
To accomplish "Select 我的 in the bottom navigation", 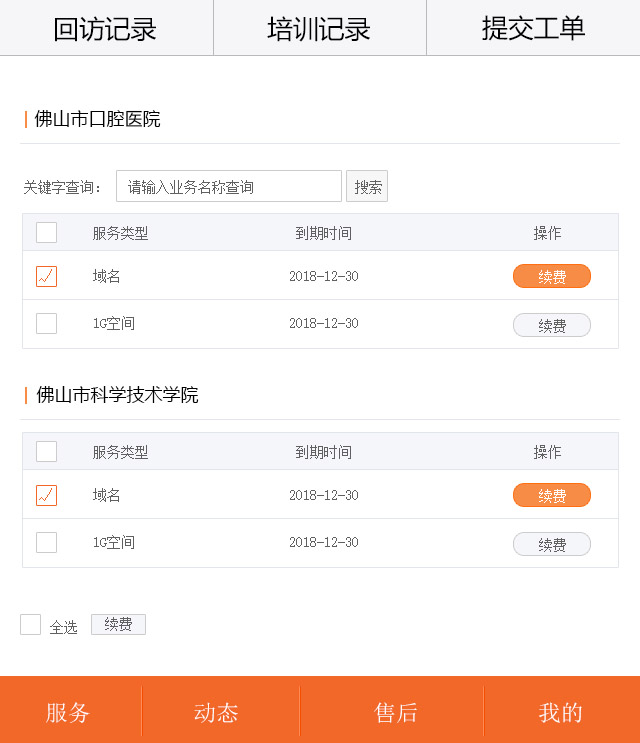I will 560,712.
